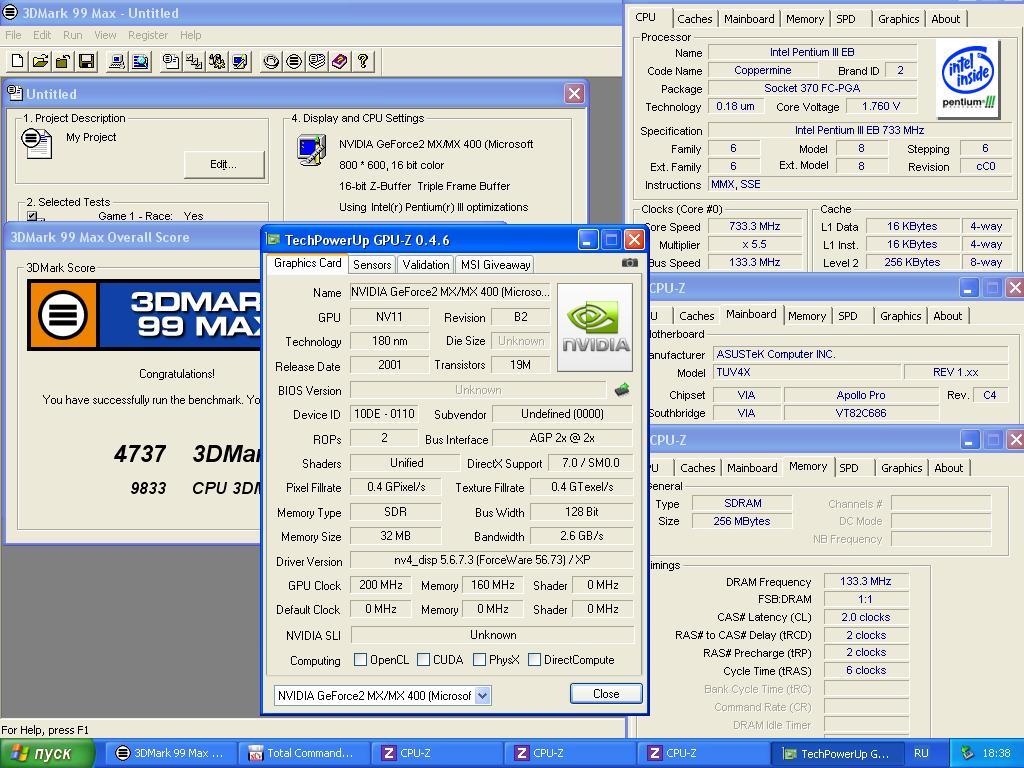Click the Start button labeled пуск
Image resolution: width=1024 pixels, height=768 pixels.
[47, 753]
